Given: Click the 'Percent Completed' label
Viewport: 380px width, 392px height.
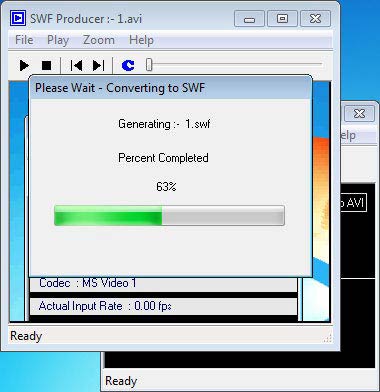Looking at the screenshot, I should [x=163, y=158].
